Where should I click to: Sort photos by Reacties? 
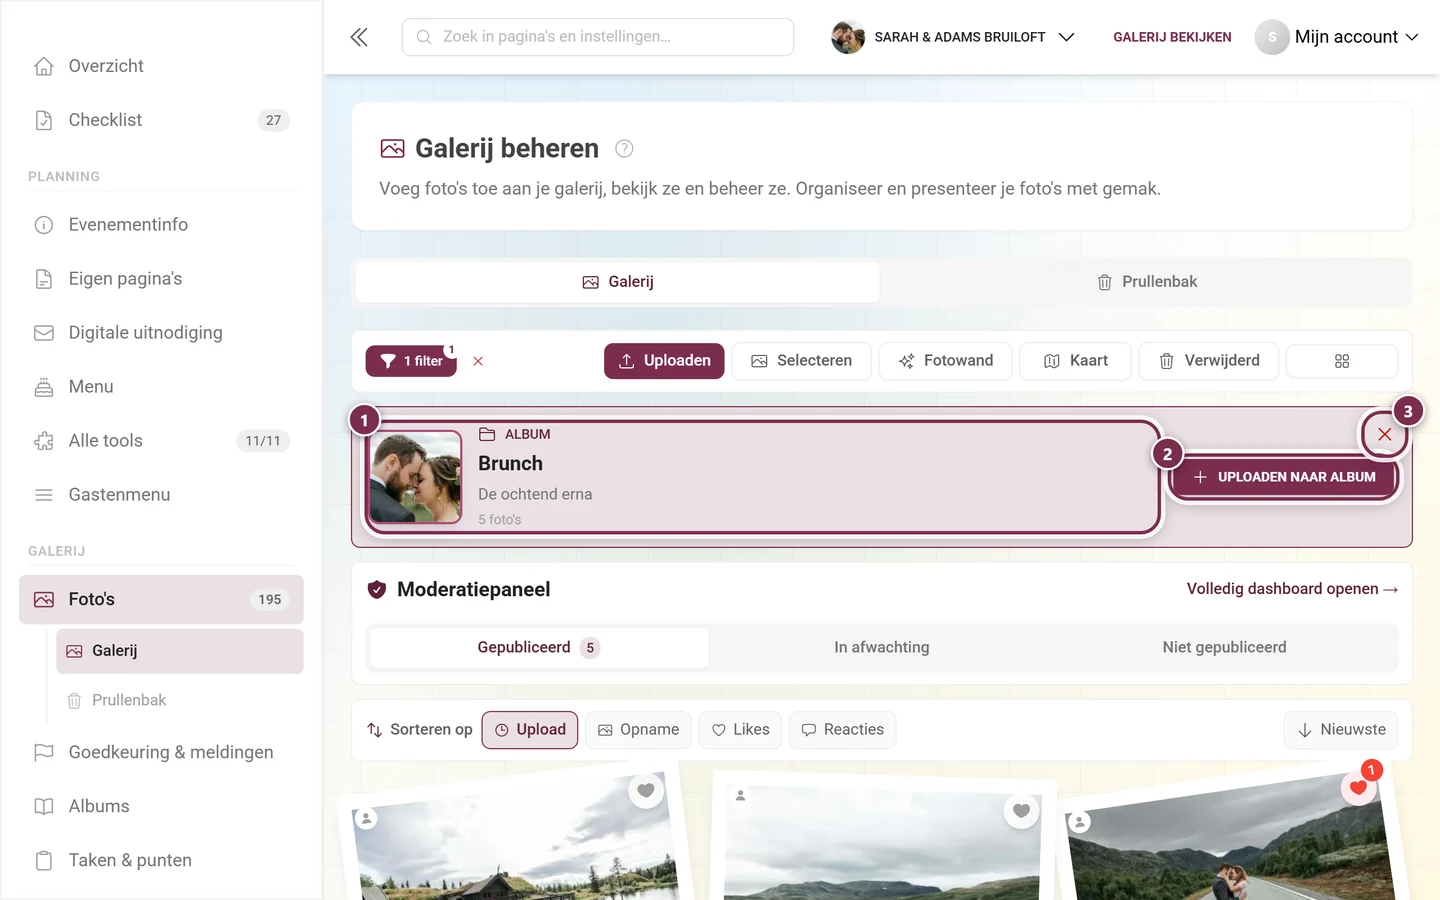pyautogui.click(x=842, y=730)
